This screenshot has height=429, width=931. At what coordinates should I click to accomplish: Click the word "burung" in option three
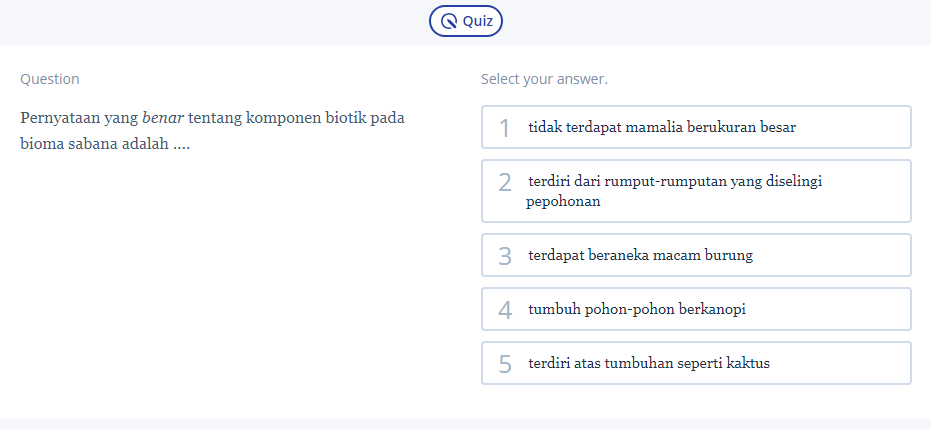click(729, 255)
